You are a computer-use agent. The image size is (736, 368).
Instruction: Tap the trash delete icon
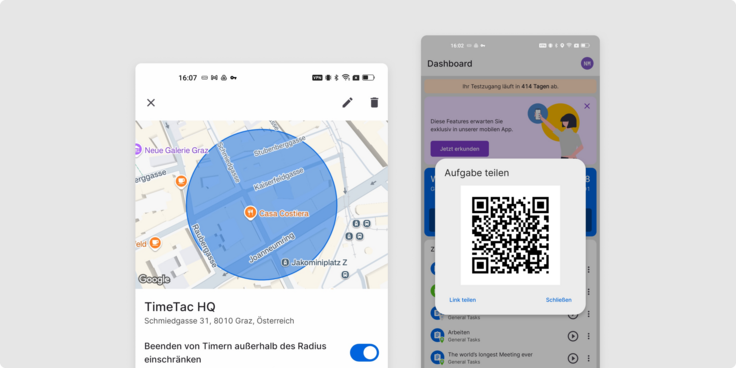pos(374,102)
